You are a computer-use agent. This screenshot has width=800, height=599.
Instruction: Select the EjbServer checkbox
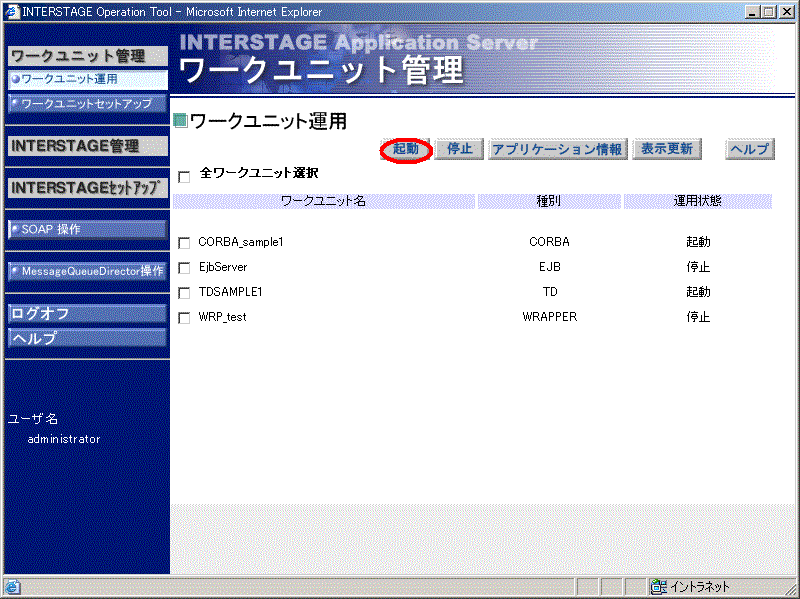tap(184, 268)
